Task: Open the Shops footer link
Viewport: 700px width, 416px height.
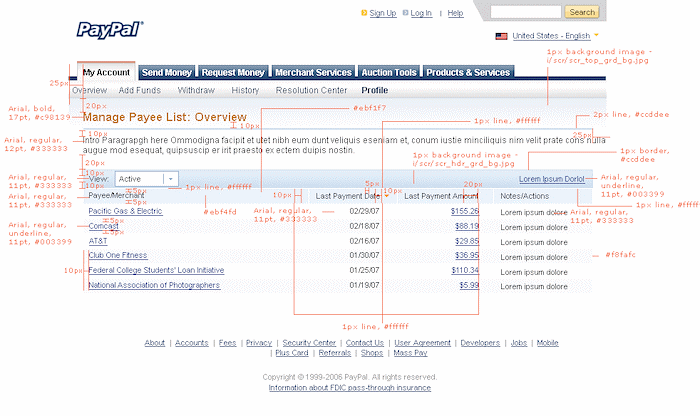Action: 372,353
